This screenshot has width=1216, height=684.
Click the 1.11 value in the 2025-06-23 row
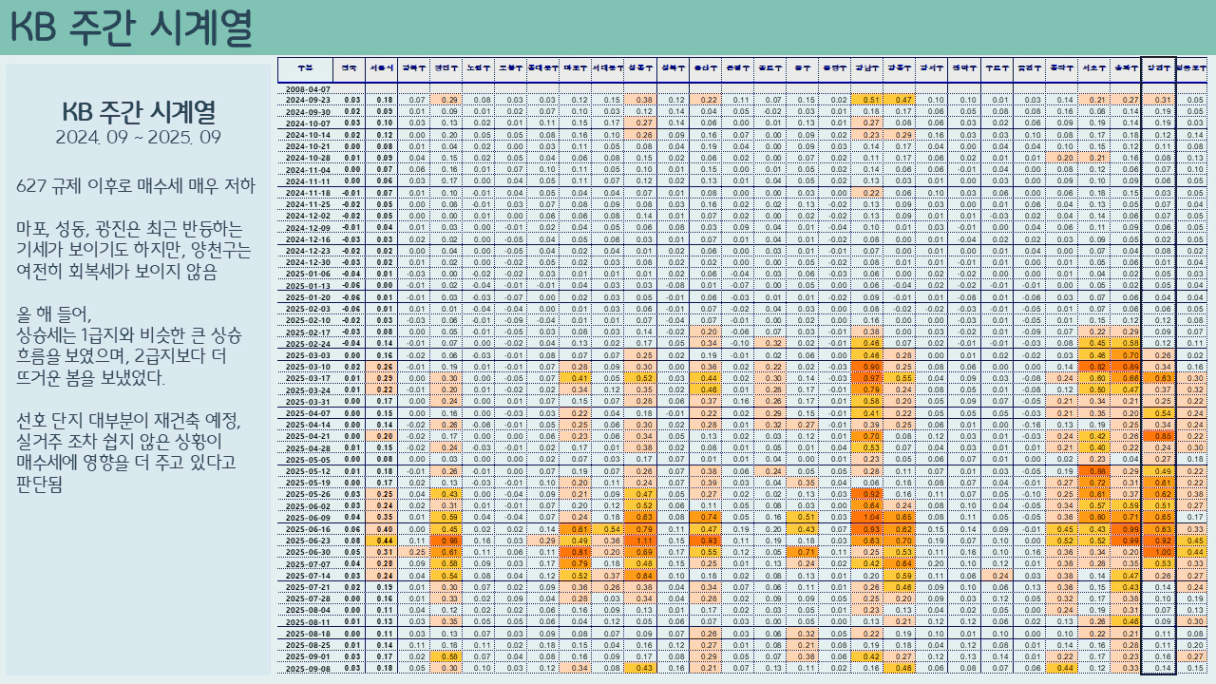click(644, 540)
